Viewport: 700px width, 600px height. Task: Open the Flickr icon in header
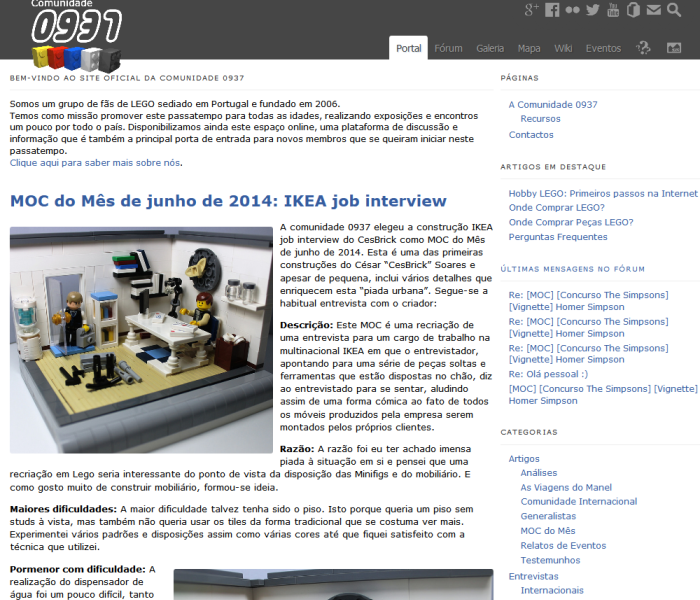click(572, 10)
